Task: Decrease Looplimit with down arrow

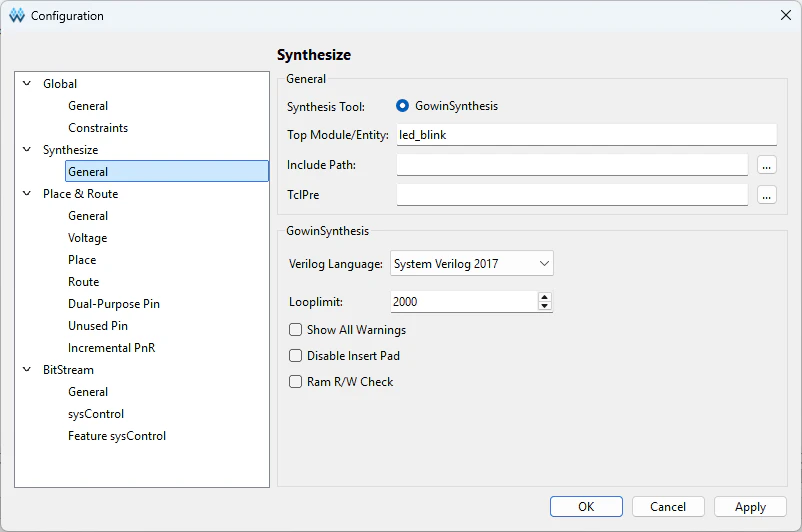Action: coord(544,306)
